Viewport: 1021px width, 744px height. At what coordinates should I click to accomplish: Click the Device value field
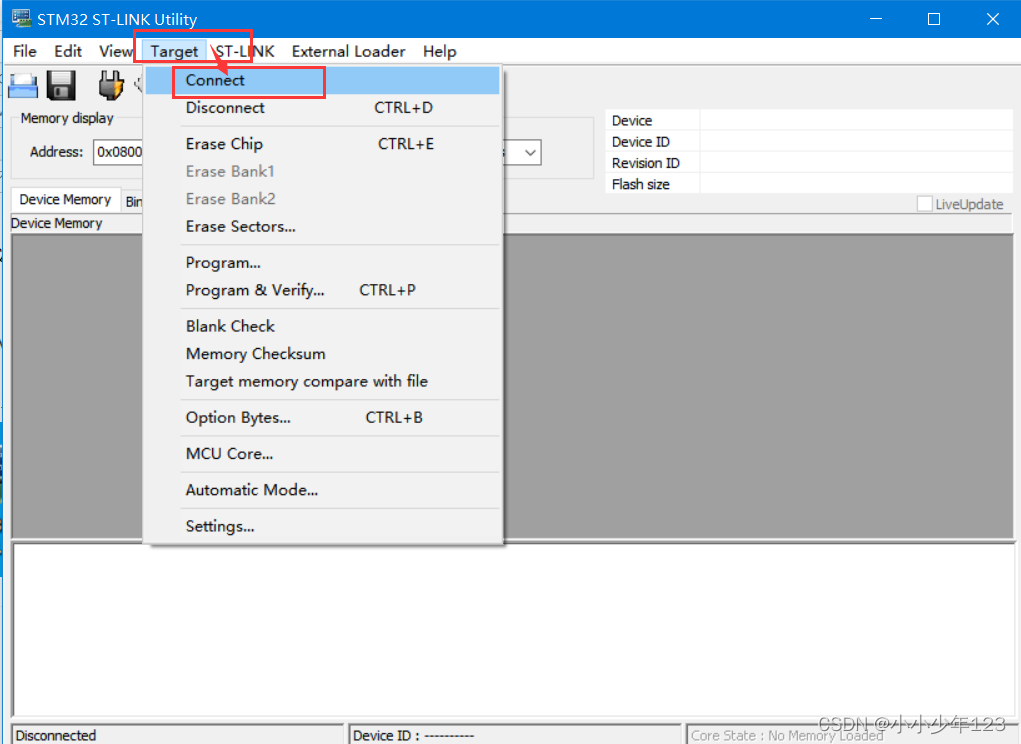point(856,120)
